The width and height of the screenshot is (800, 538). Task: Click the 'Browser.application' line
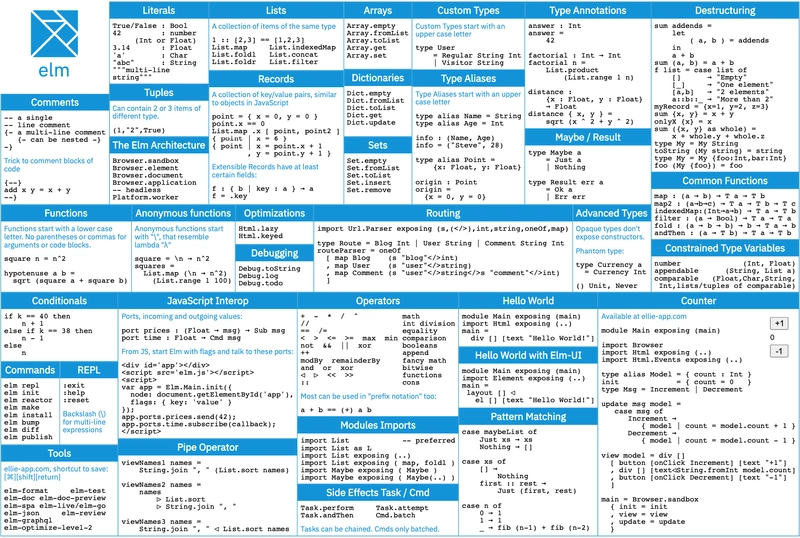tap(154, 183)
